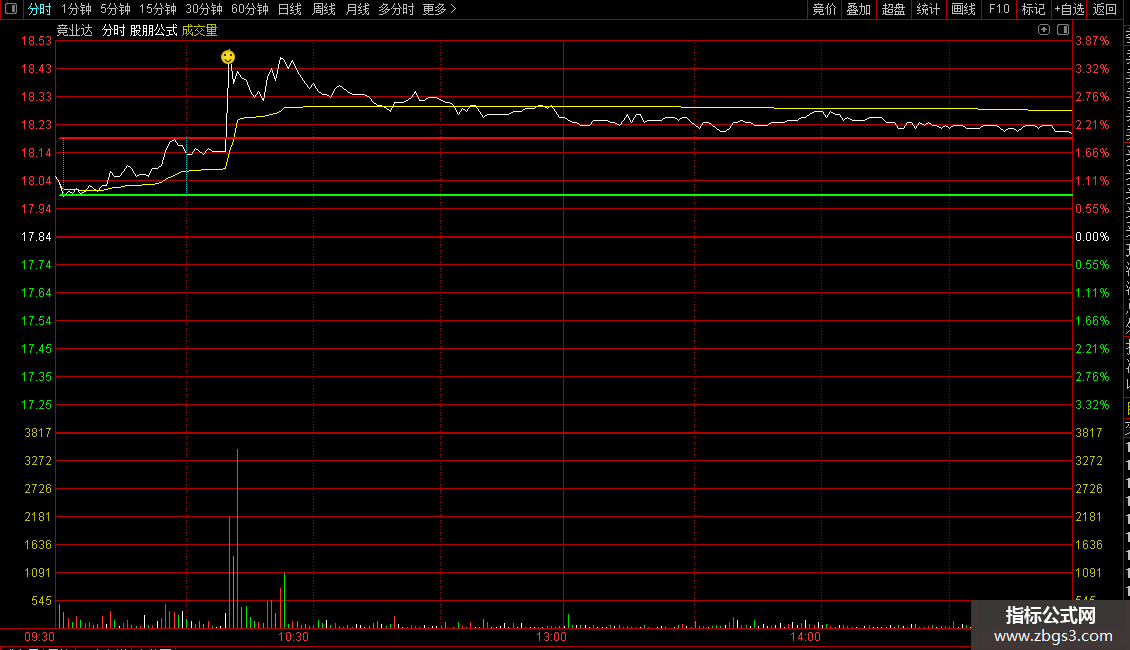Activate the 画线 drawing tool

(x=963, y=9)
